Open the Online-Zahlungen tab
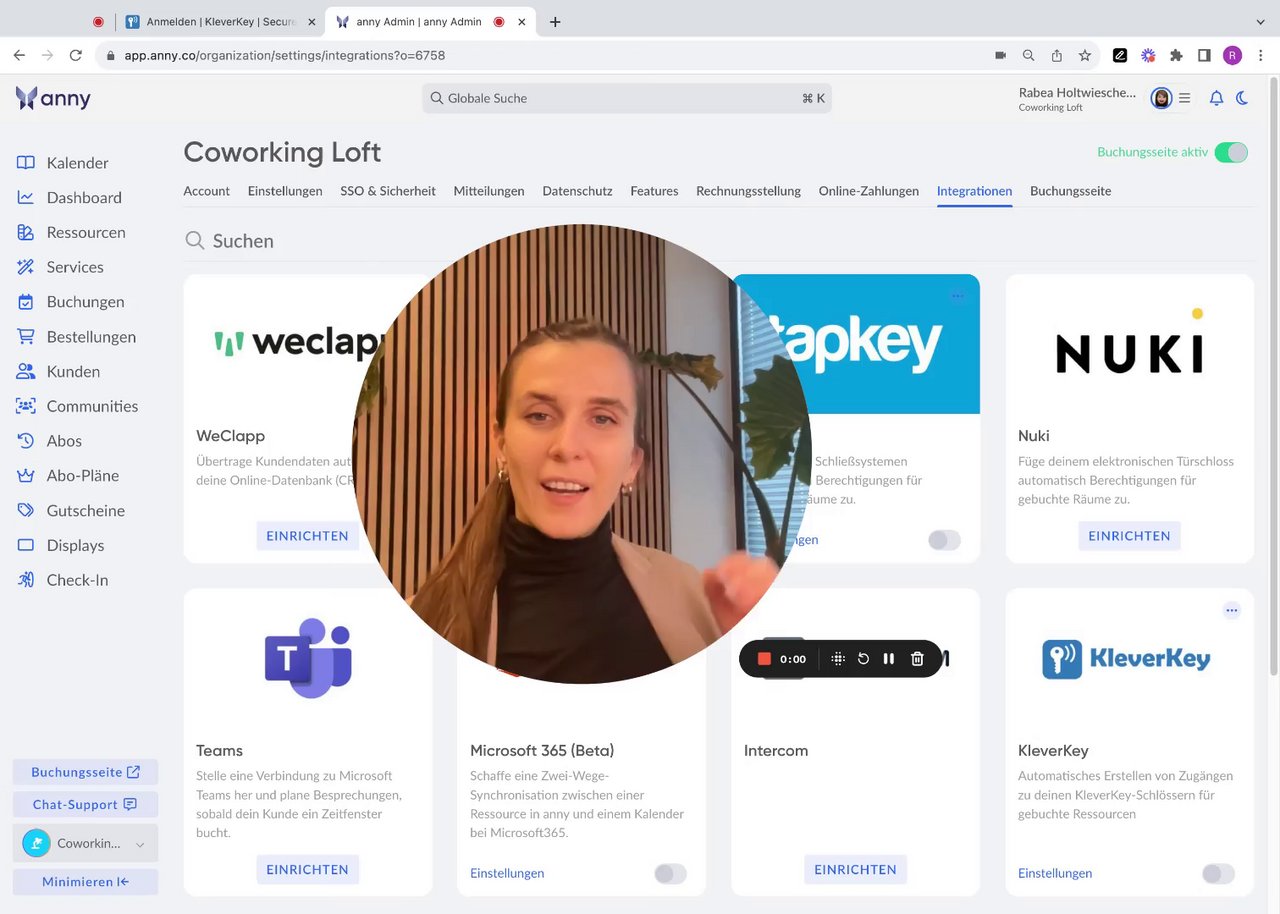This screenshot has width=1280, height=914. (x=869, y=191)
